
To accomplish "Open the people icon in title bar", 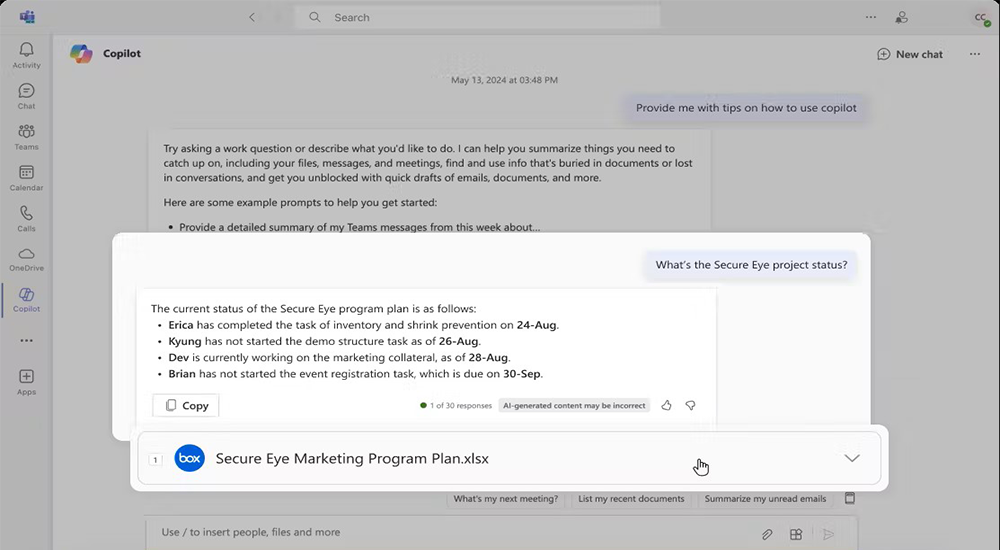I will click(901, 18).
